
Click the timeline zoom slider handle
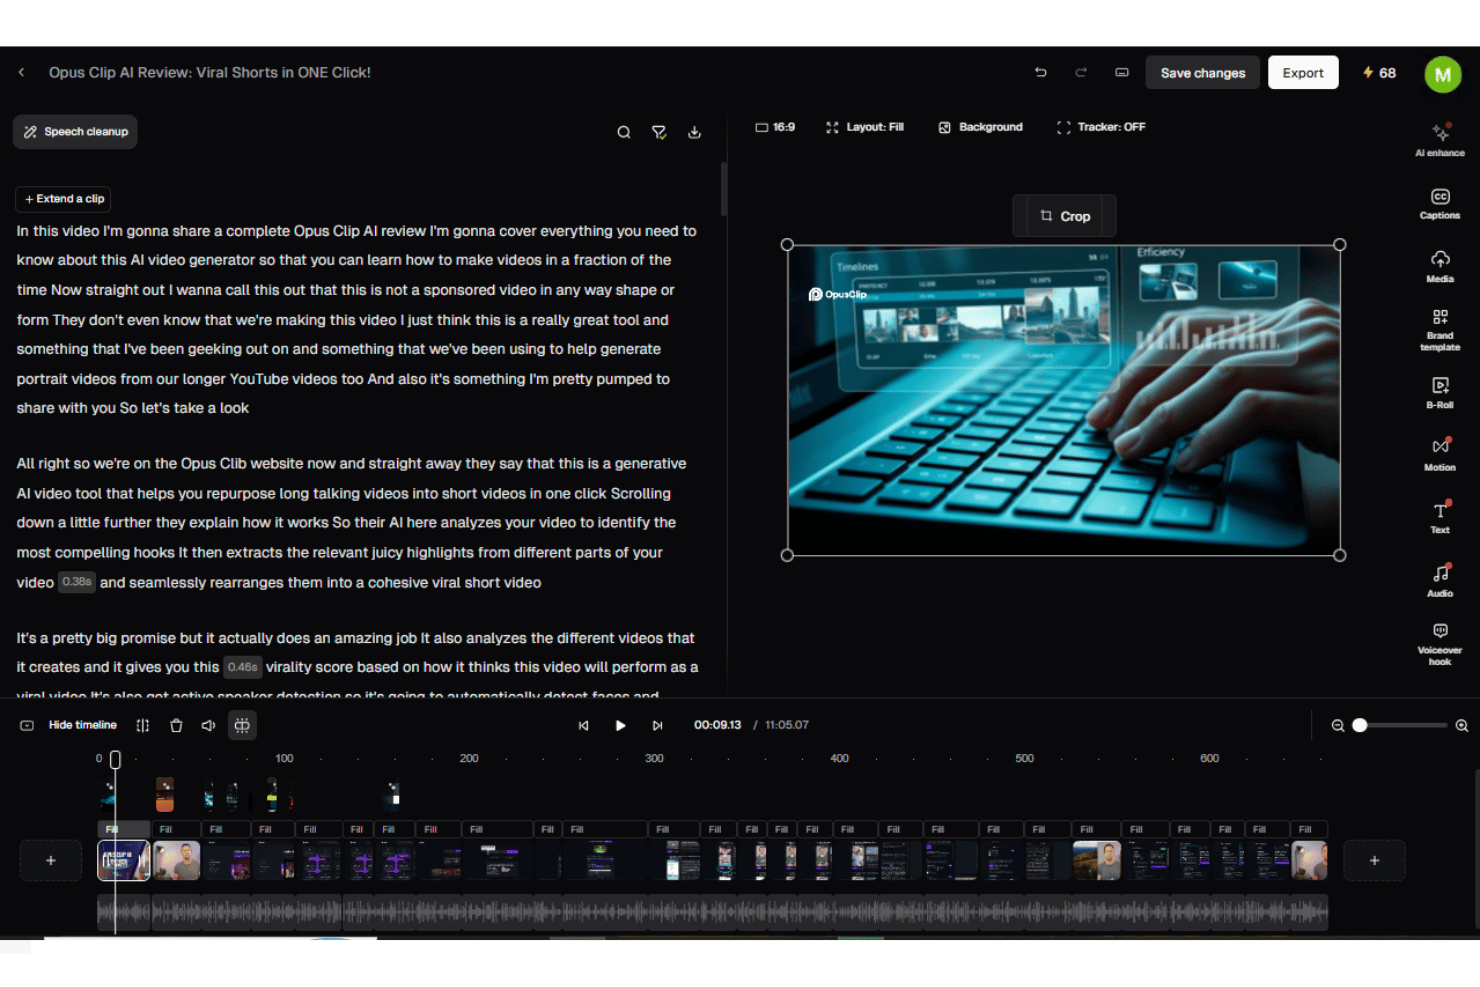pyautogui.click(x=1360, y=726)
